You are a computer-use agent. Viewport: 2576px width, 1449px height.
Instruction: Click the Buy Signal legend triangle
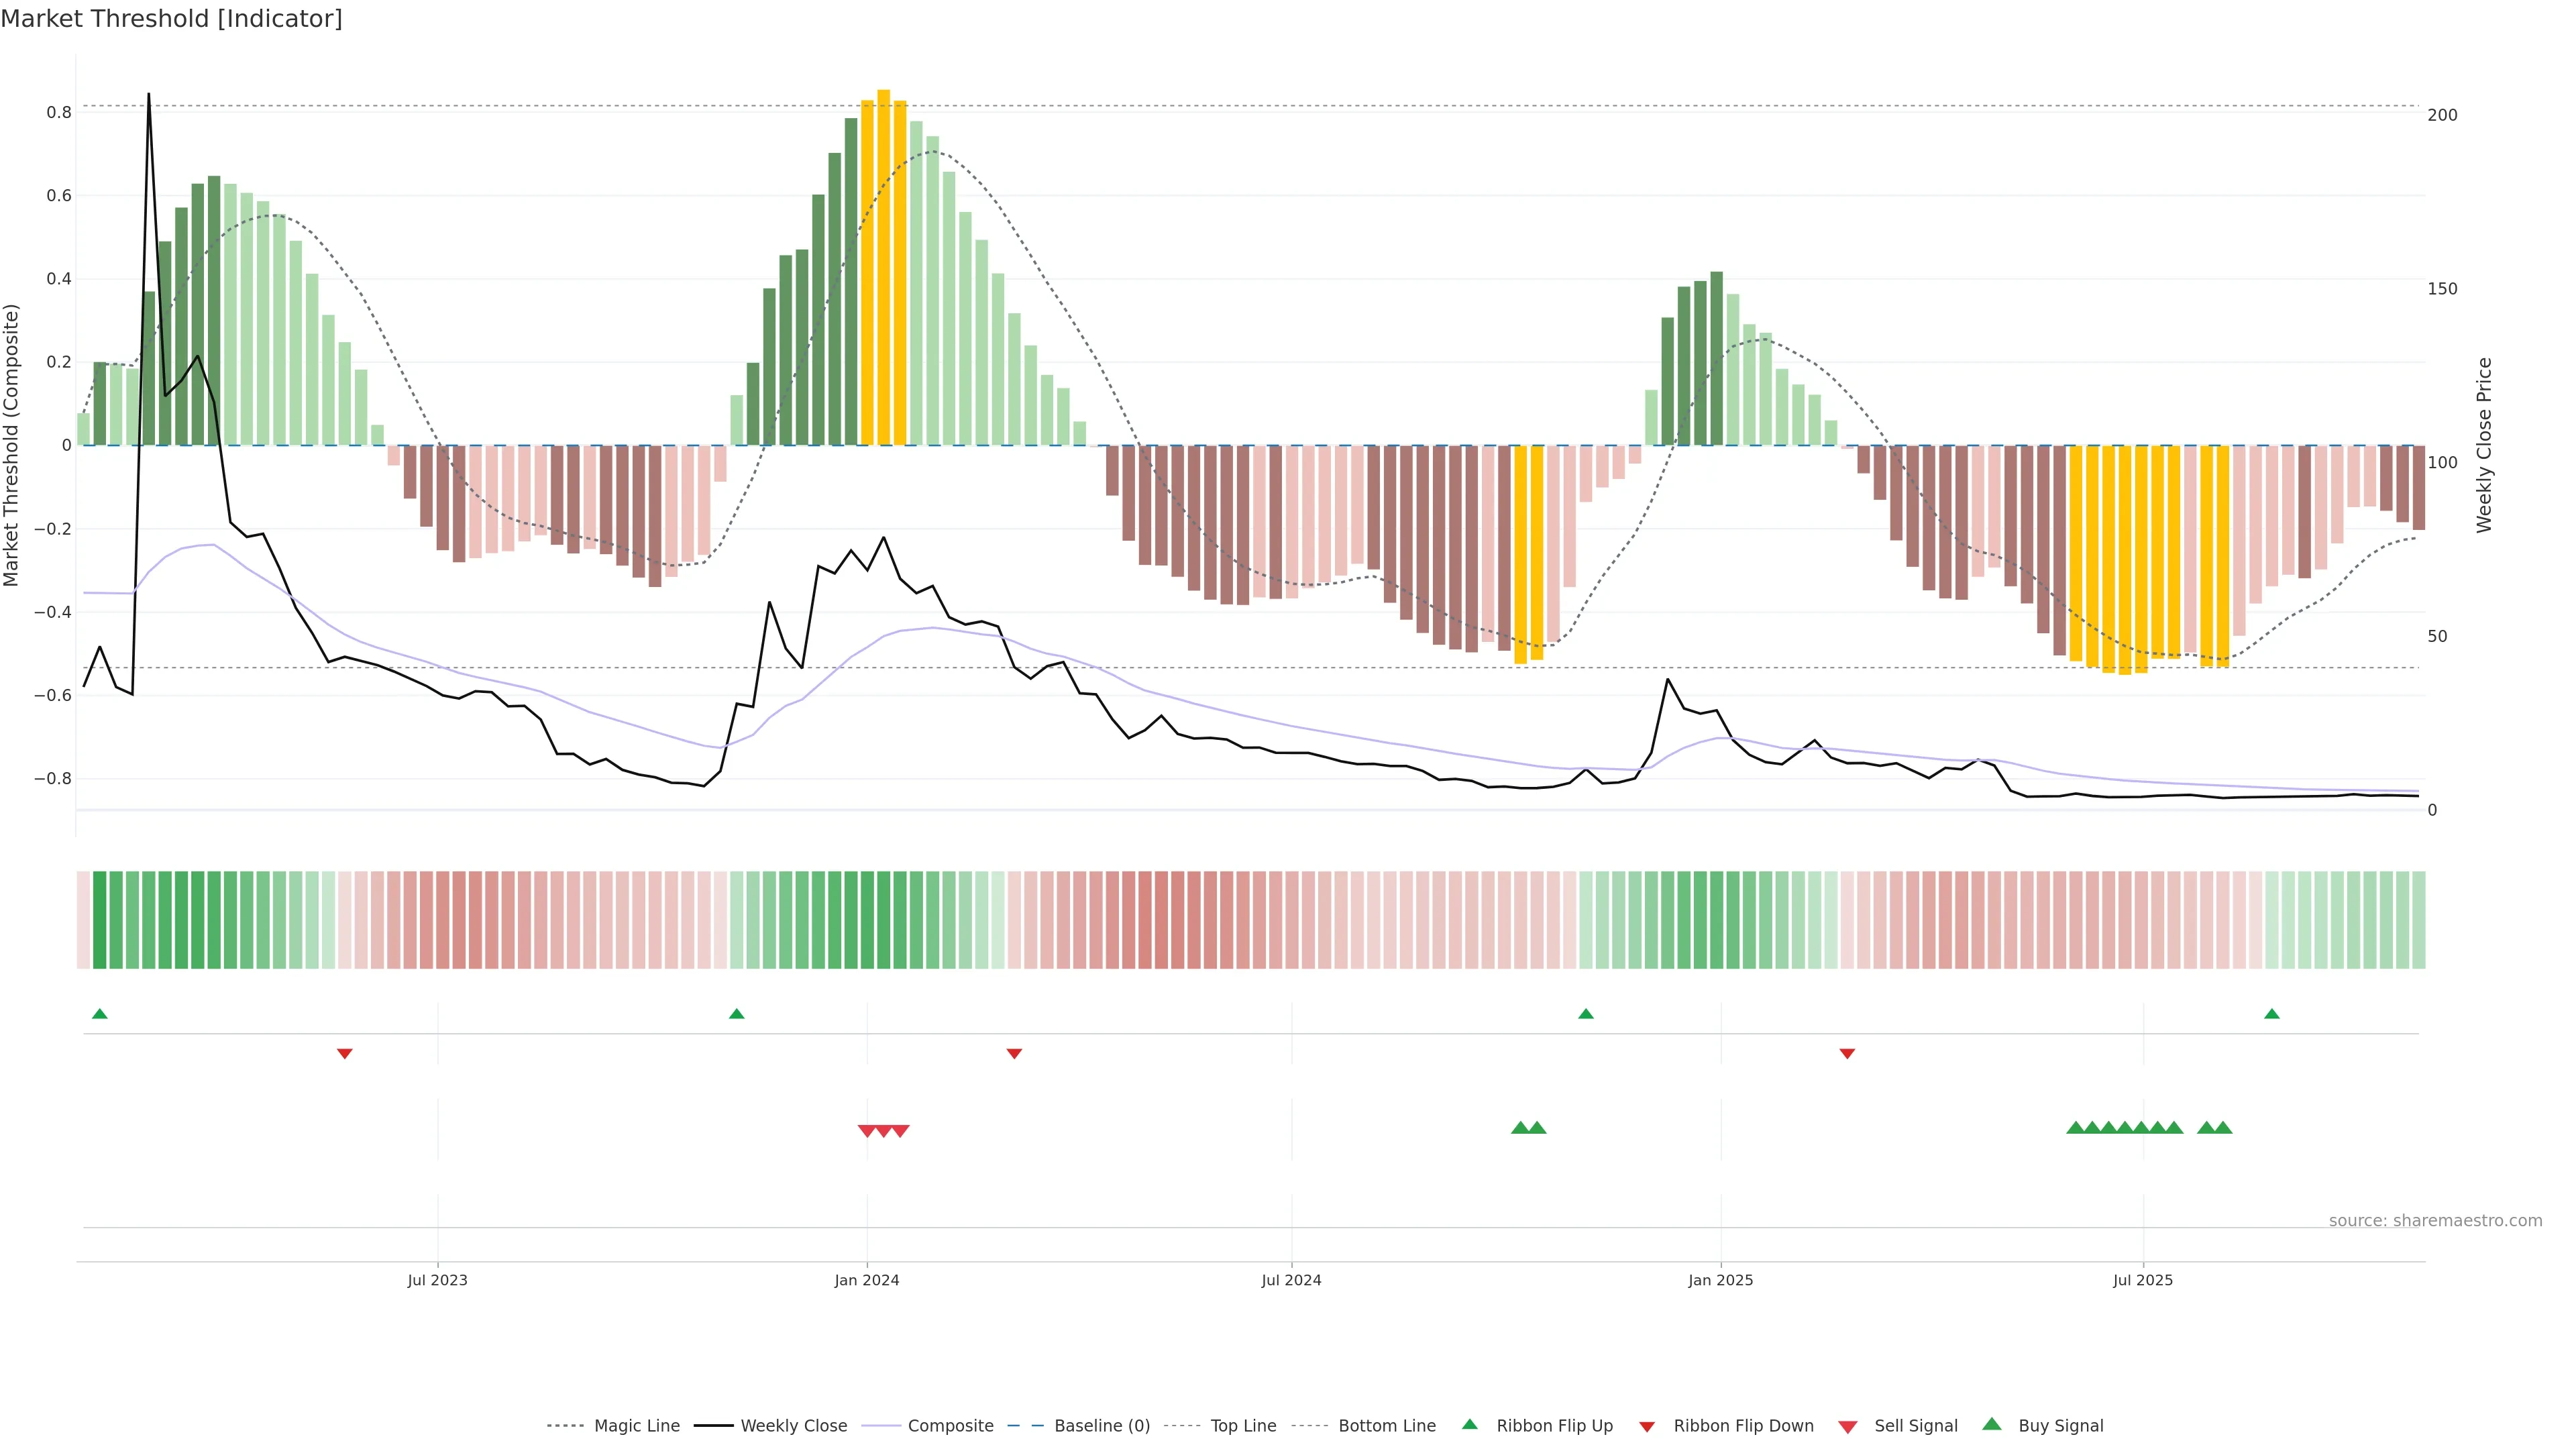(1992, 1424)
